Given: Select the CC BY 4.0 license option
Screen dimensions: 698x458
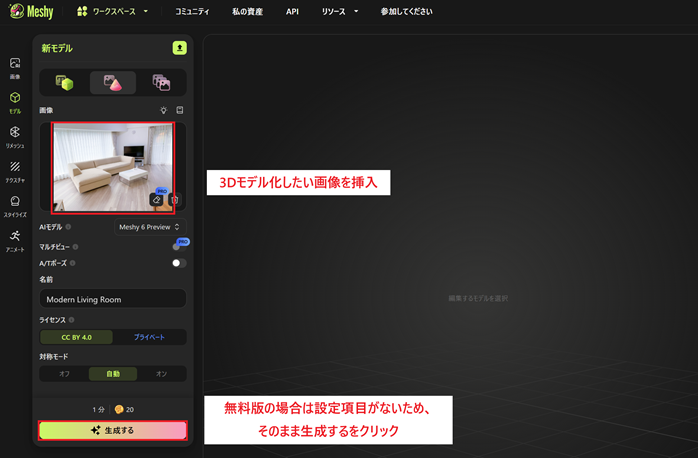Looking at the screenshot, I should (76, 337).
